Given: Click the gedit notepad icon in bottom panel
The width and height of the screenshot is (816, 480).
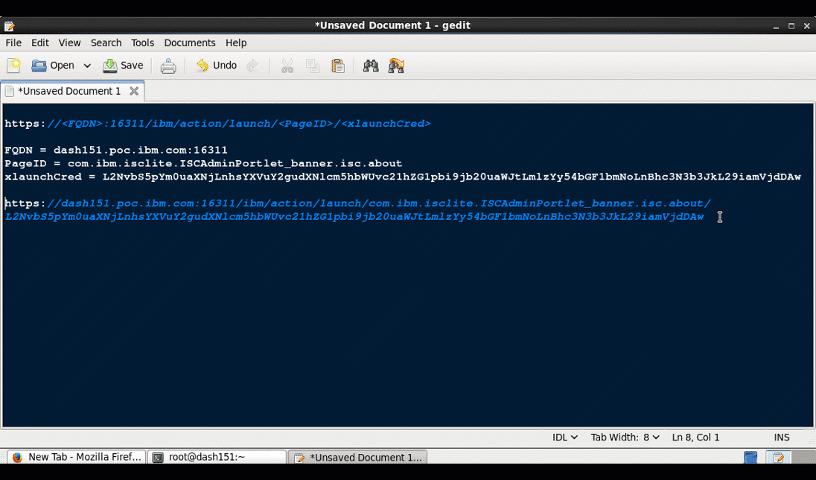Looking at the screenshot, I should coord(778,457).
